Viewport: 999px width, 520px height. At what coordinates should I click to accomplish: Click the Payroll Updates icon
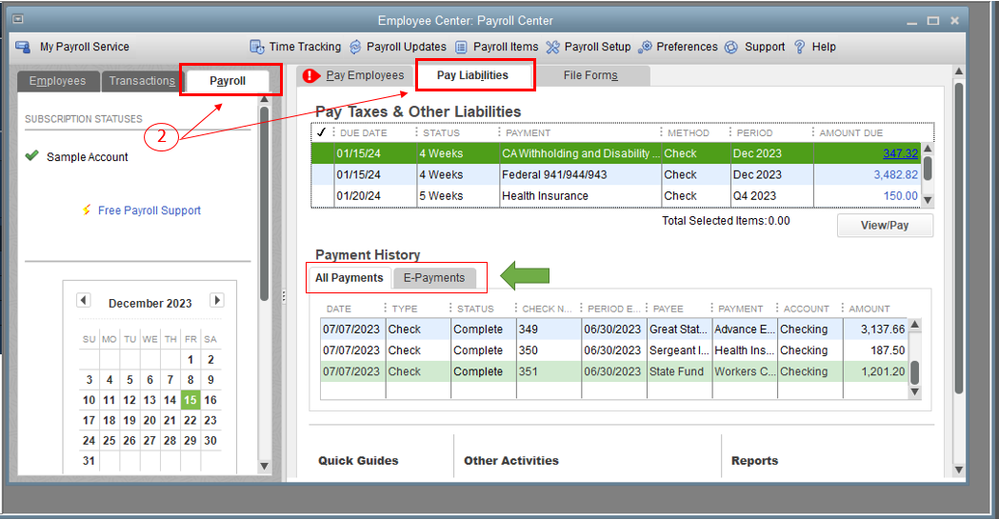tap(356, 47)
